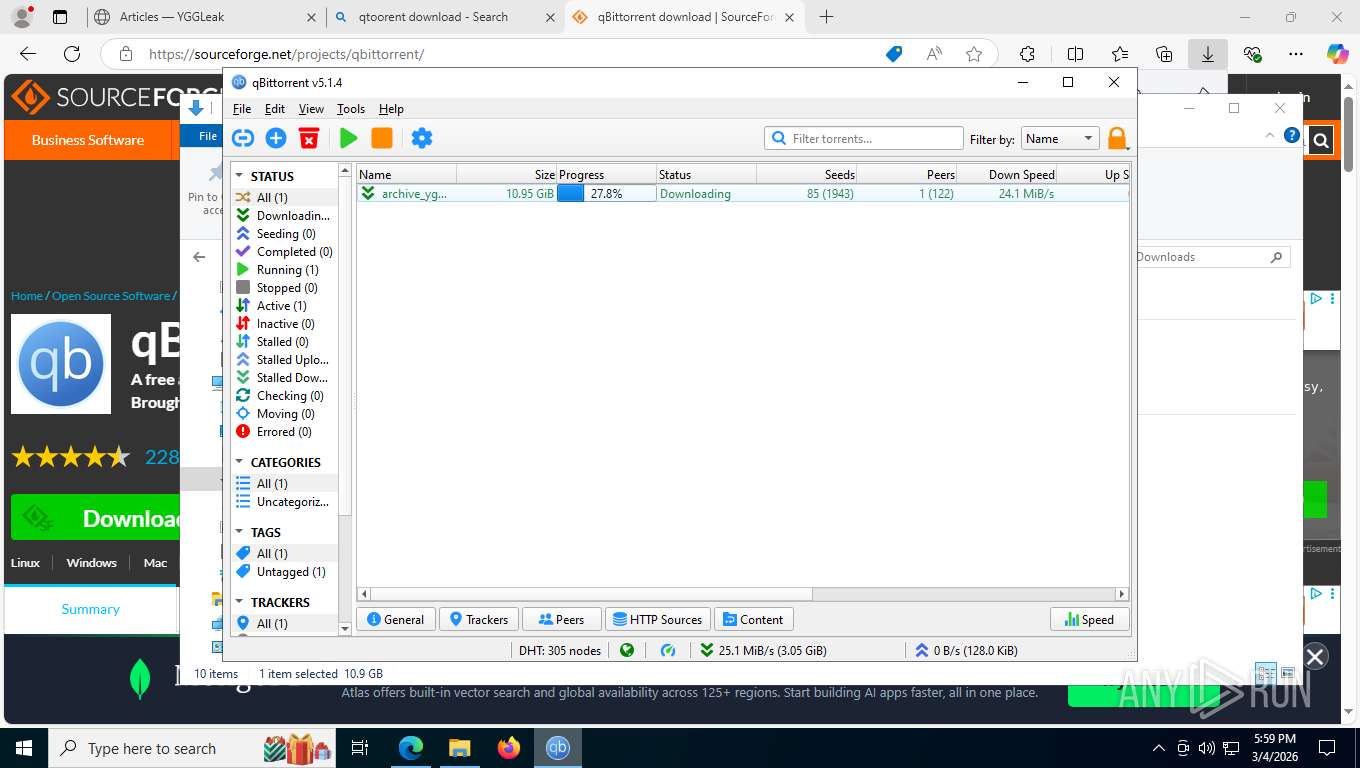1360x768 pixels.
Task: Click the Windows Start button
Action: point(24,748)
